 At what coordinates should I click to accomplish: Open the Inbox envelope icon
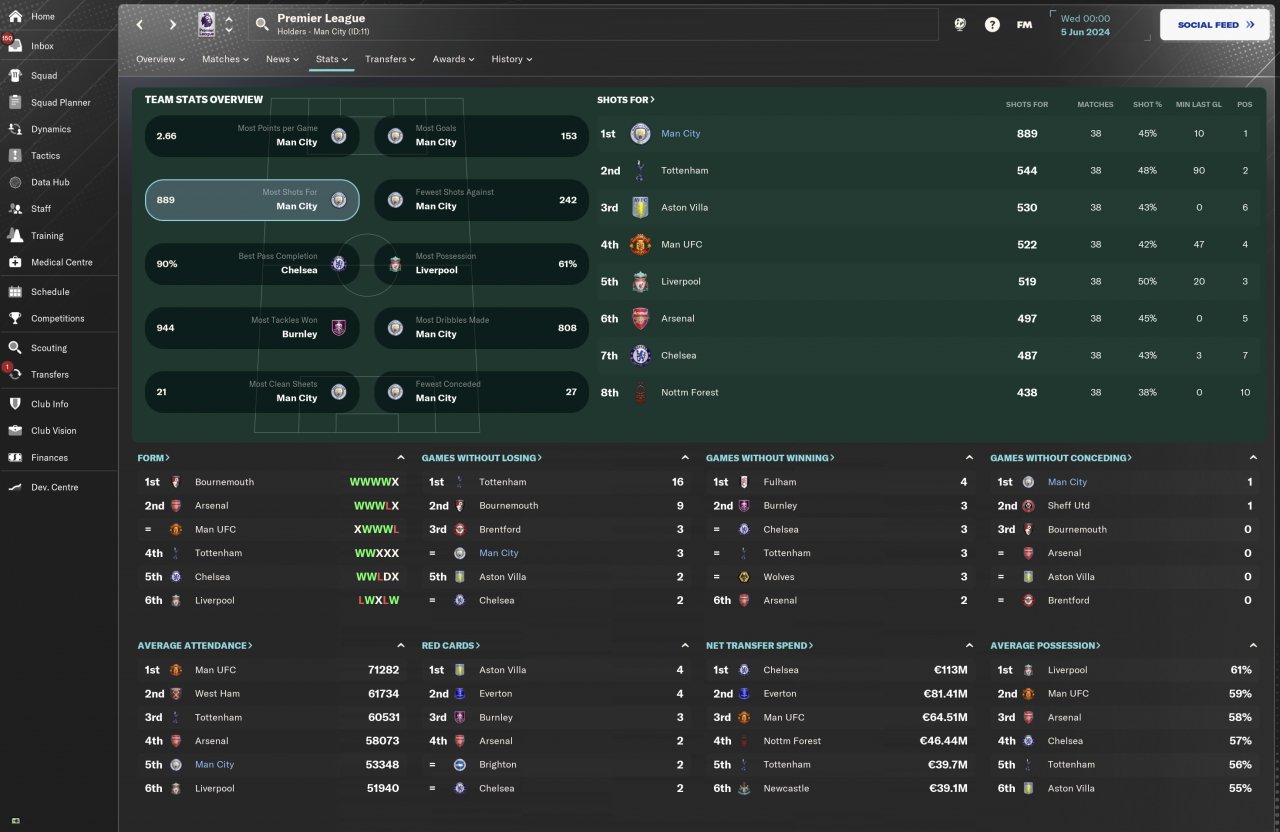(15, 46)
